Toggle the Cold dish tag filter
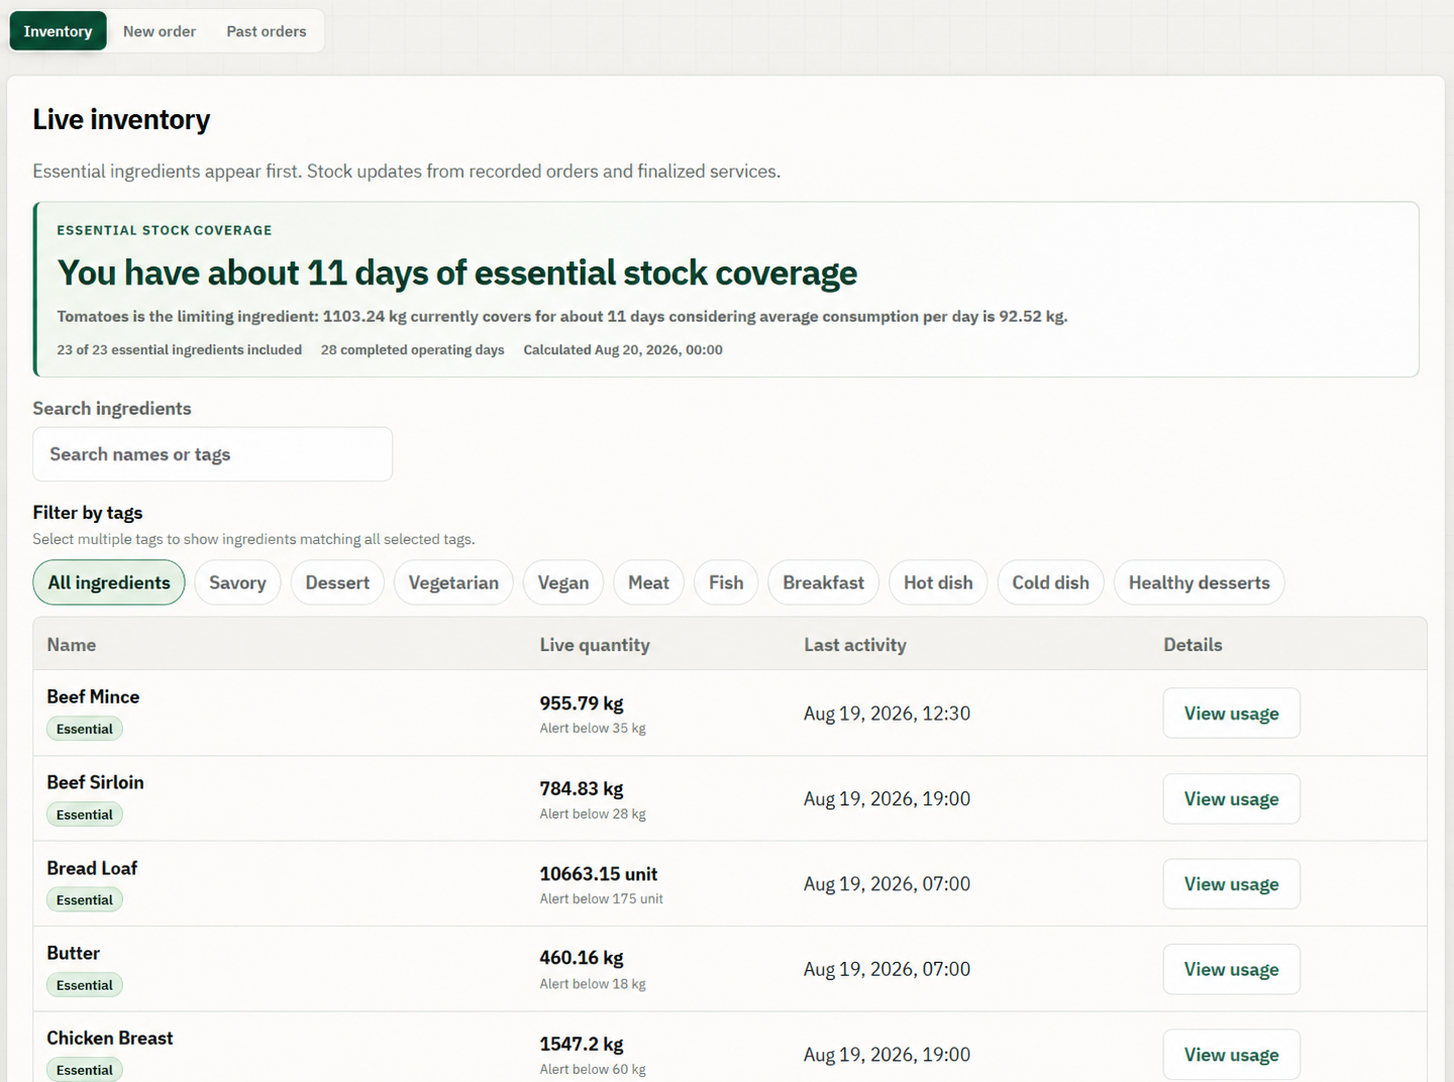This screenshot has width=1454, height=1082. [x=1050, y=583]
